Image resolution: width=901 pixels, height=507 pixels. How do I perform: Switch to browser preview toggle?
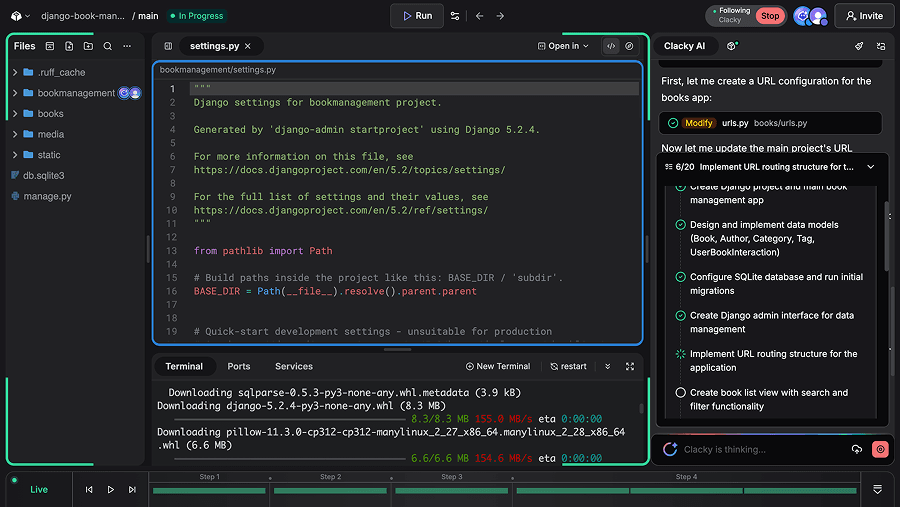click(629, 46)
